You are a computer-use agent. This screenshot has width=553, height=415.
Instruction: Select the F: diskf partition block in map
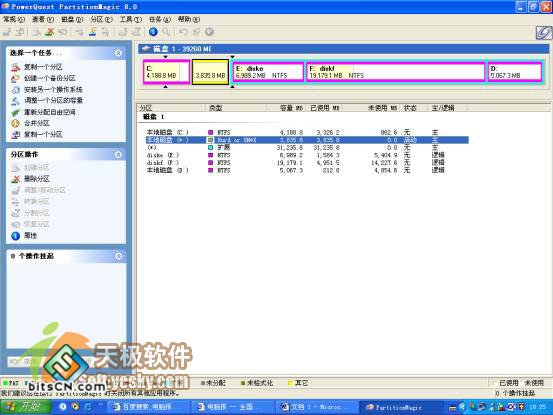[x=395, y=72]
